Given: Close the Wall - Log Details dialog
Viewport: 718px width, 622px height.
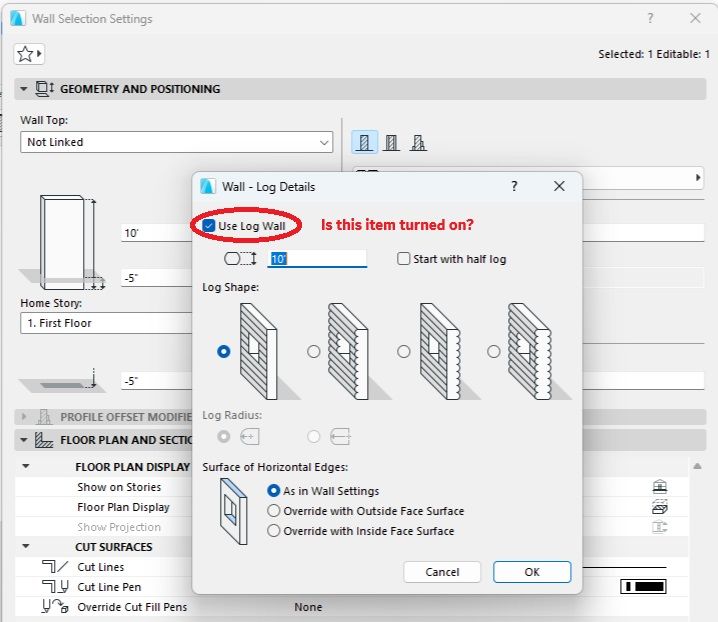Looking at the screenshot, I should pyautogui.click(x=559, y=186).
